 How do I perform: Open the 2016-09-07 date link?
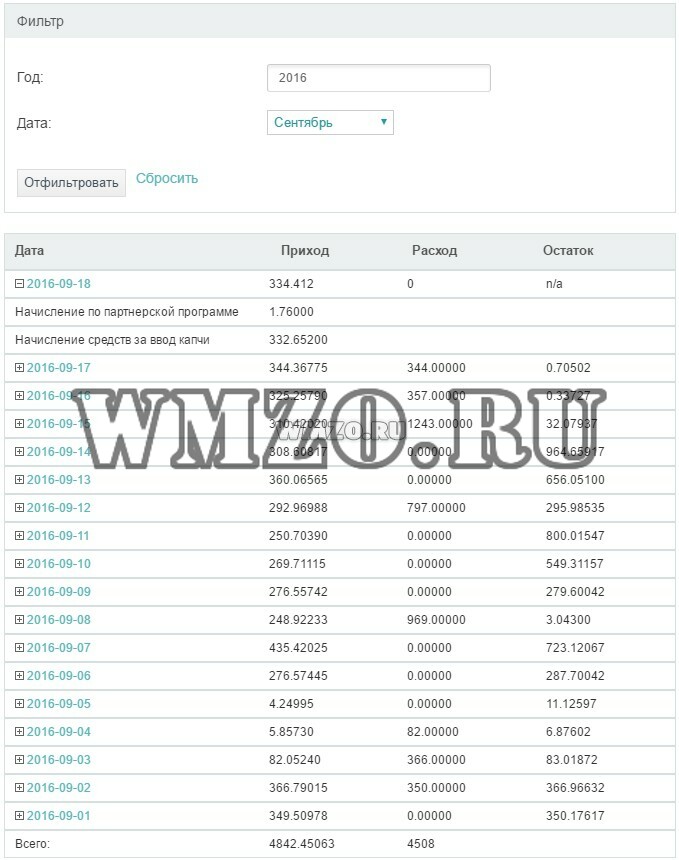(x=59, y=647)
